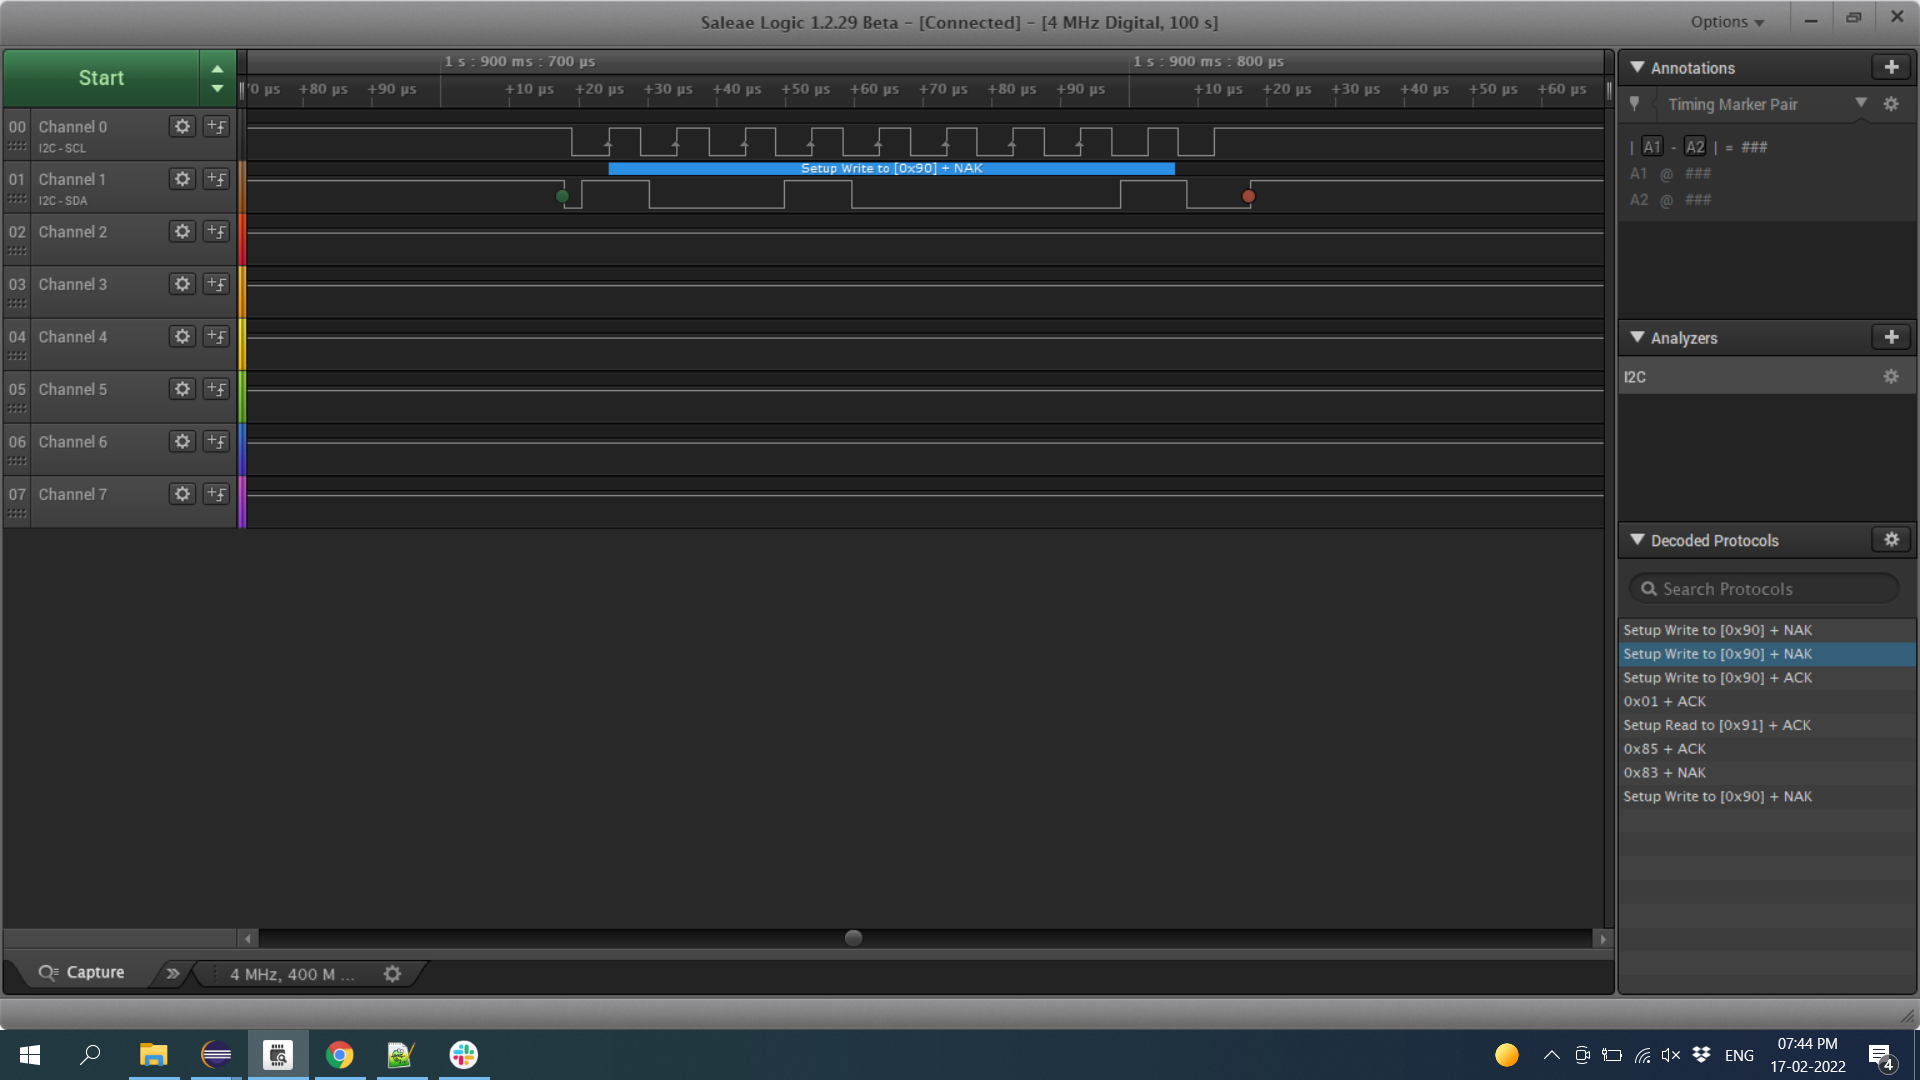Set trigger edge for Channel 2
Image resolution: width=1920 pixels, height=1080 pixels.
[216, 232]
